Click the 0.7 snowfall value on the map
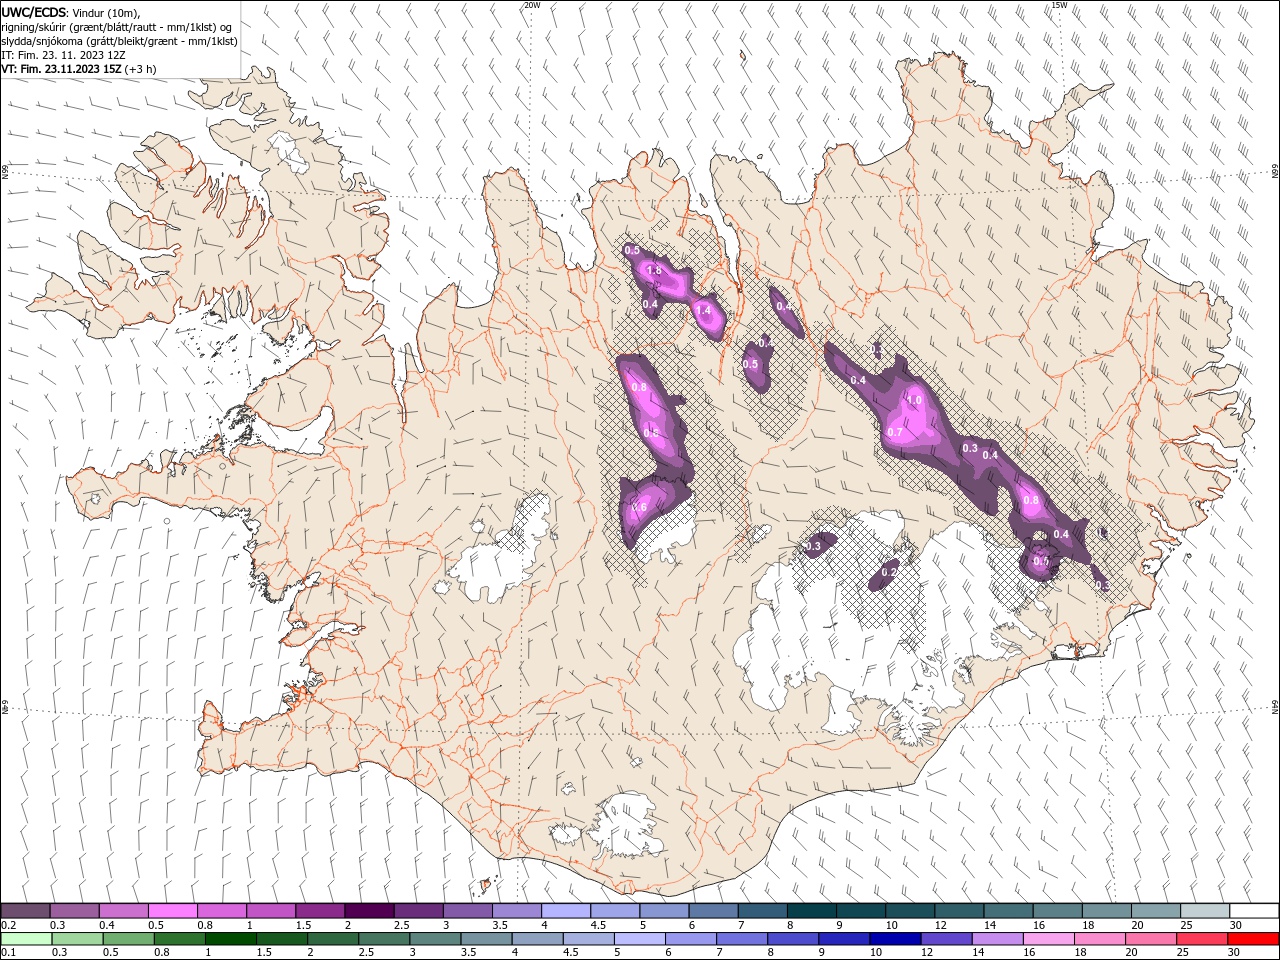The image size is (1280, 960). coord(895,433)
